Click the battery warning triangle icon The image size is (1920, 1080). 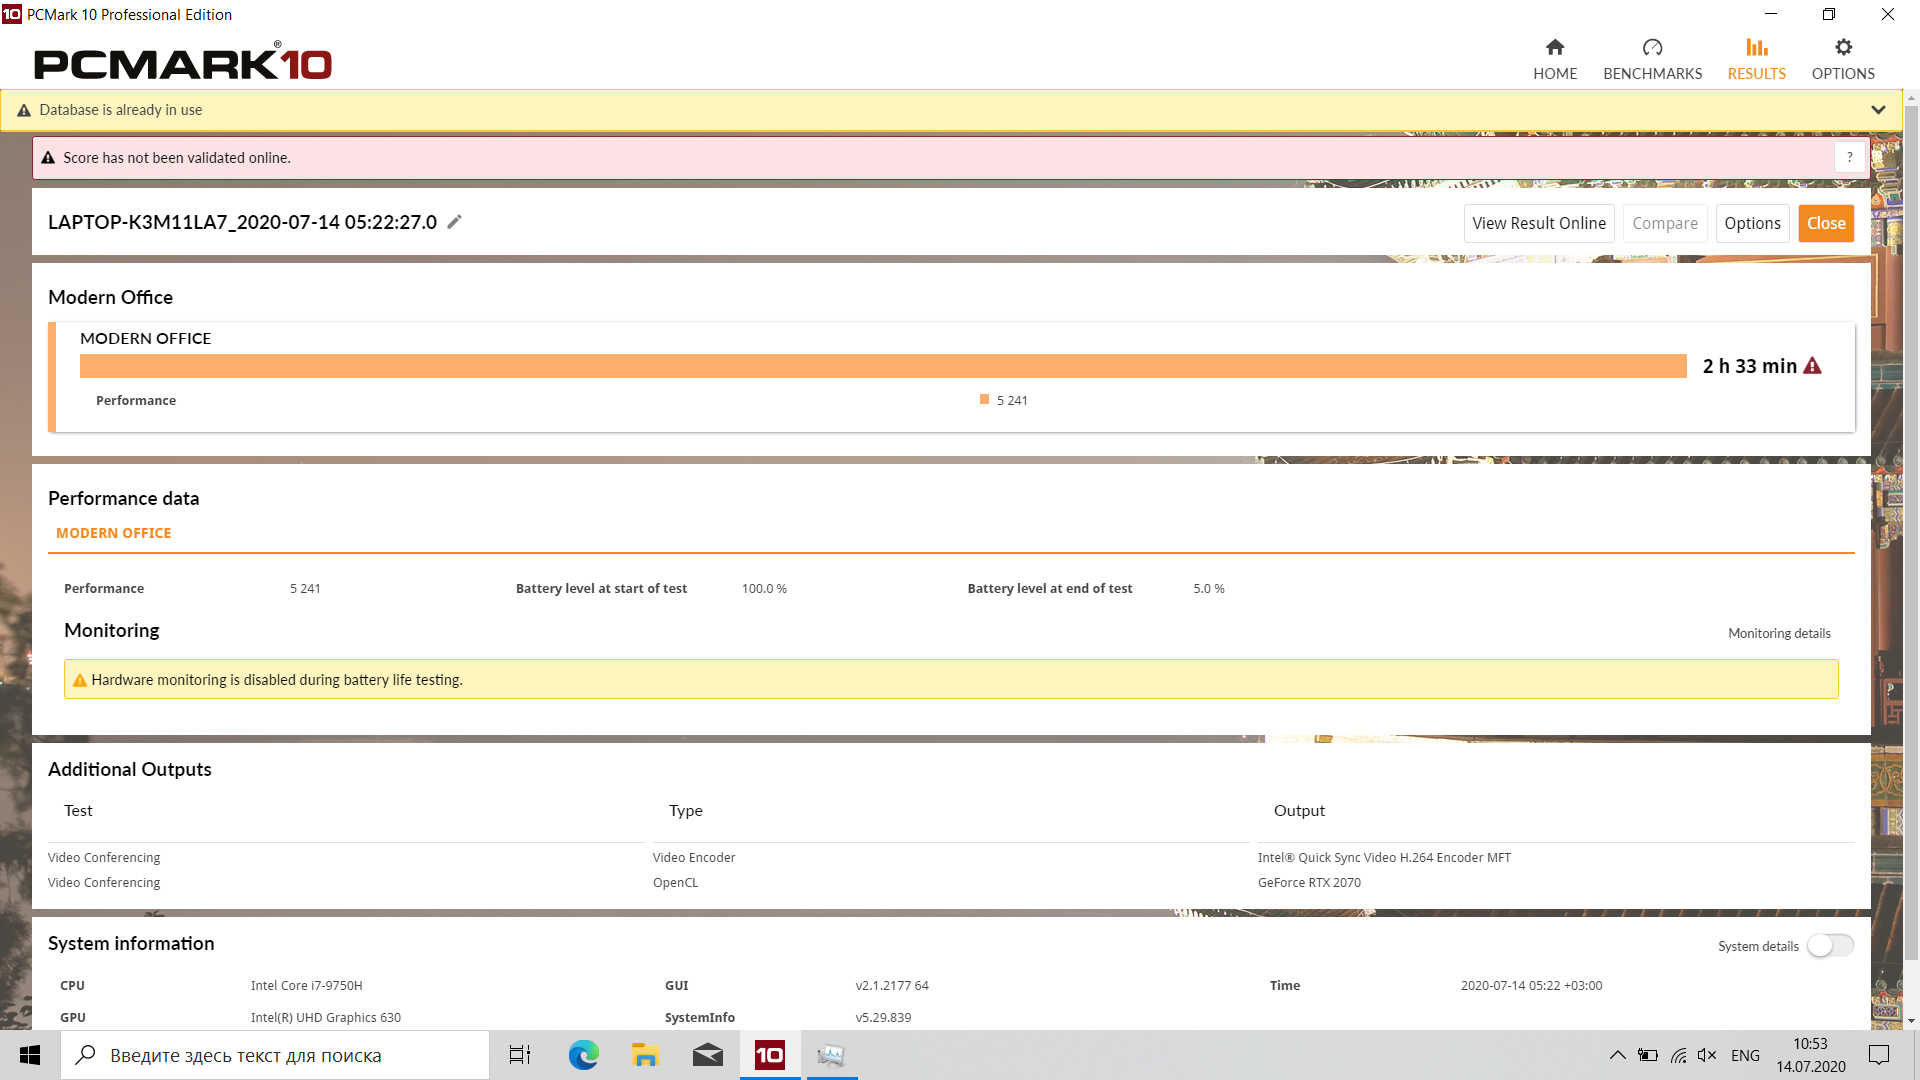click(1812, 366)
